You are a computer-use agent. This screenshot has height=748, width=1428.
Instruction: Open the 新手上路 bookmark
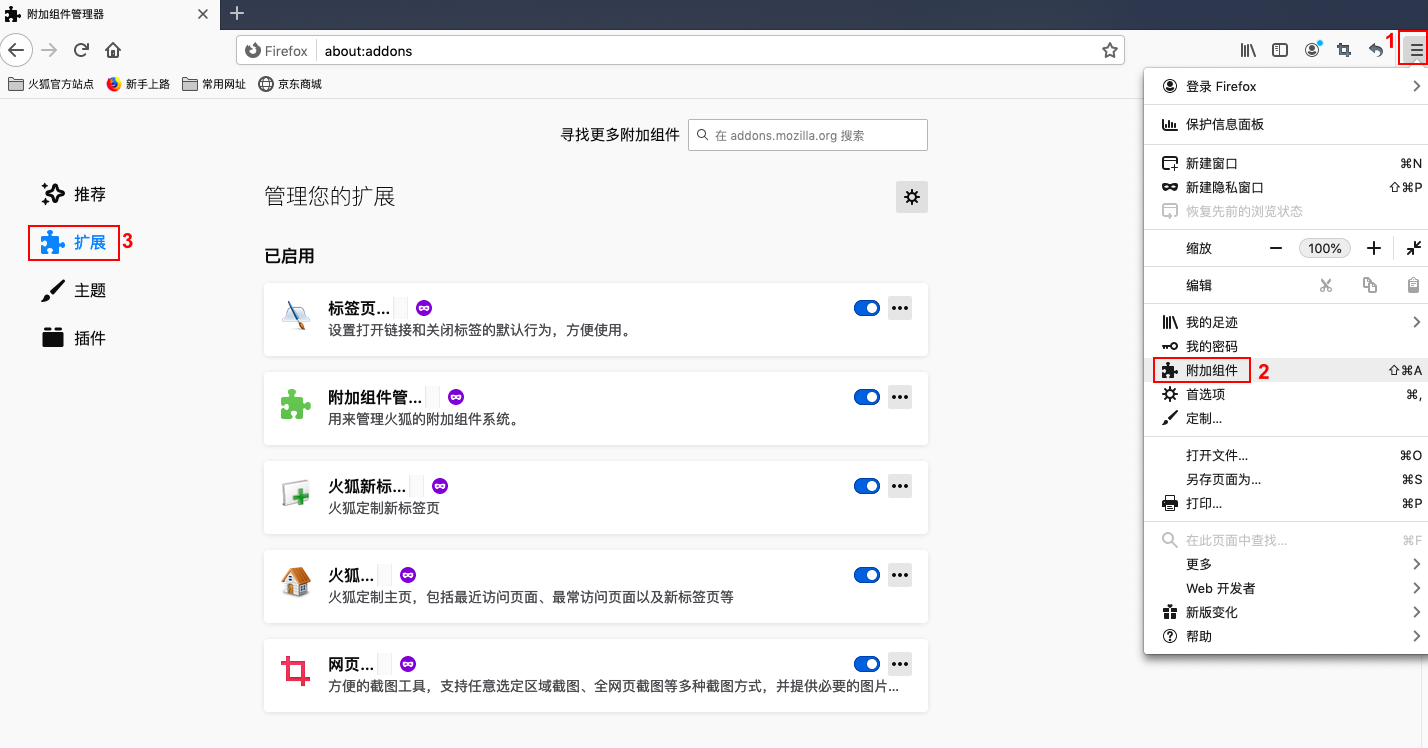pos(138,84)
